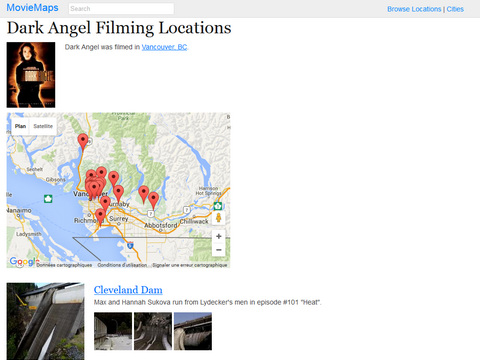Click the green ferry marker near Nanaimo
Screen dimensions: 480x360
(x=48, y=199)
